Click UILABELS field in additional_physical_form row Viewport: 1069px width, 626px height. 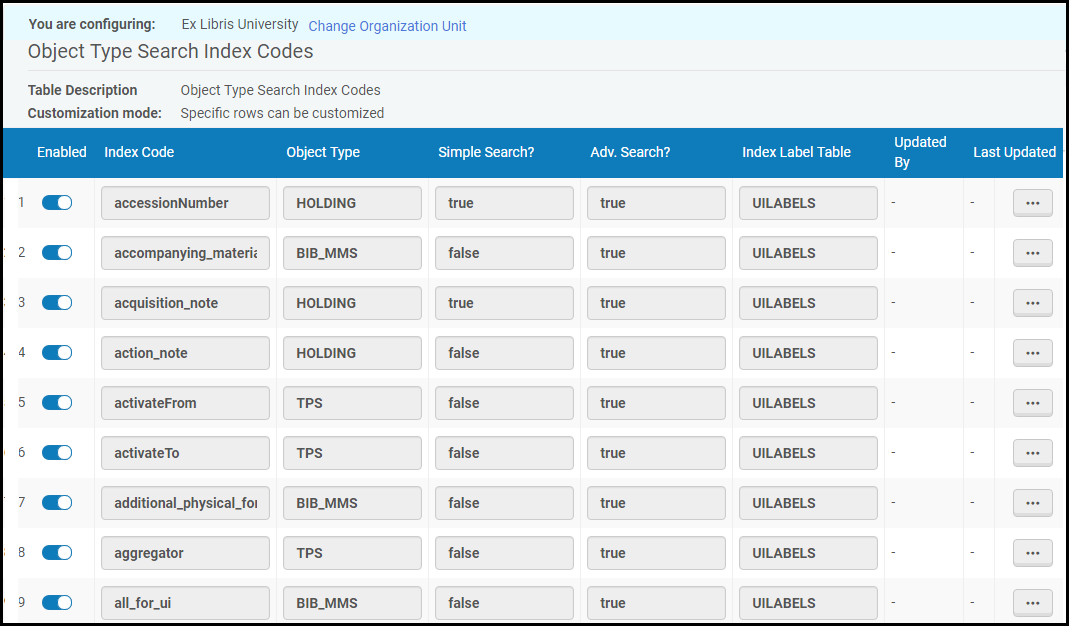pos(809,503)
